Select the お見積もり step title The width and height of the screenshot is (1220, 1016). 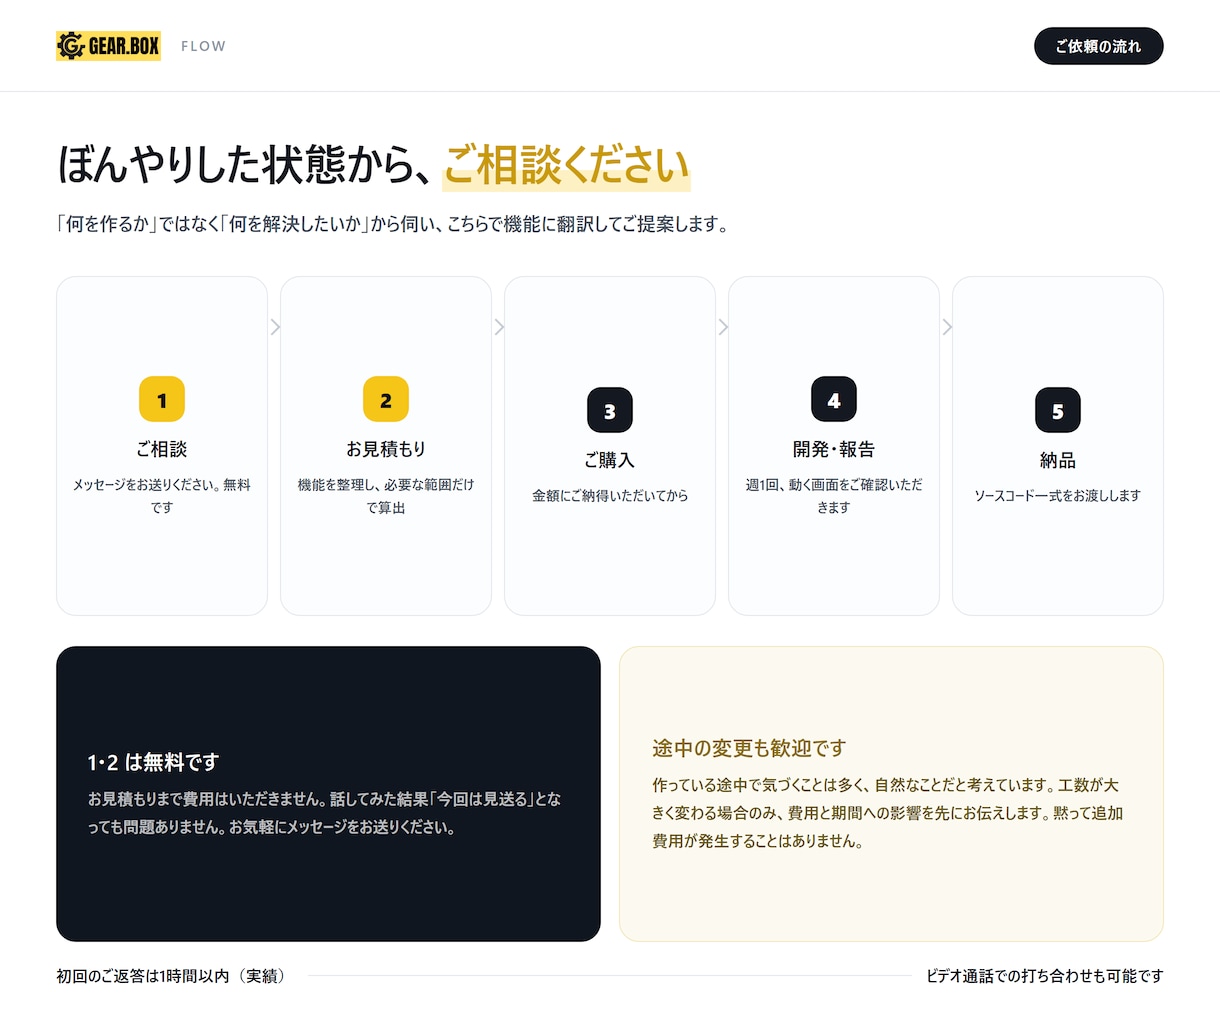386,449
